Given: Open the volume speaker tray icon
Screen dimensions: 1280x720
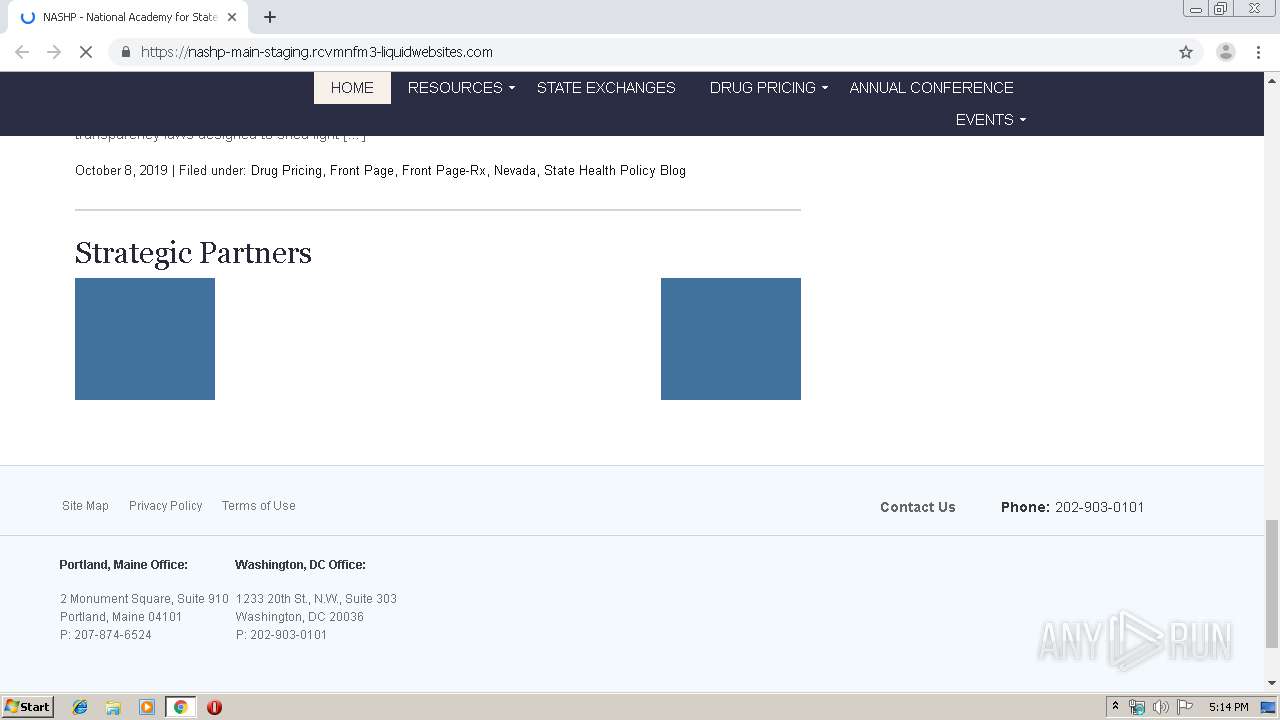Looking at the screenshot, I should click(1160, 707).
